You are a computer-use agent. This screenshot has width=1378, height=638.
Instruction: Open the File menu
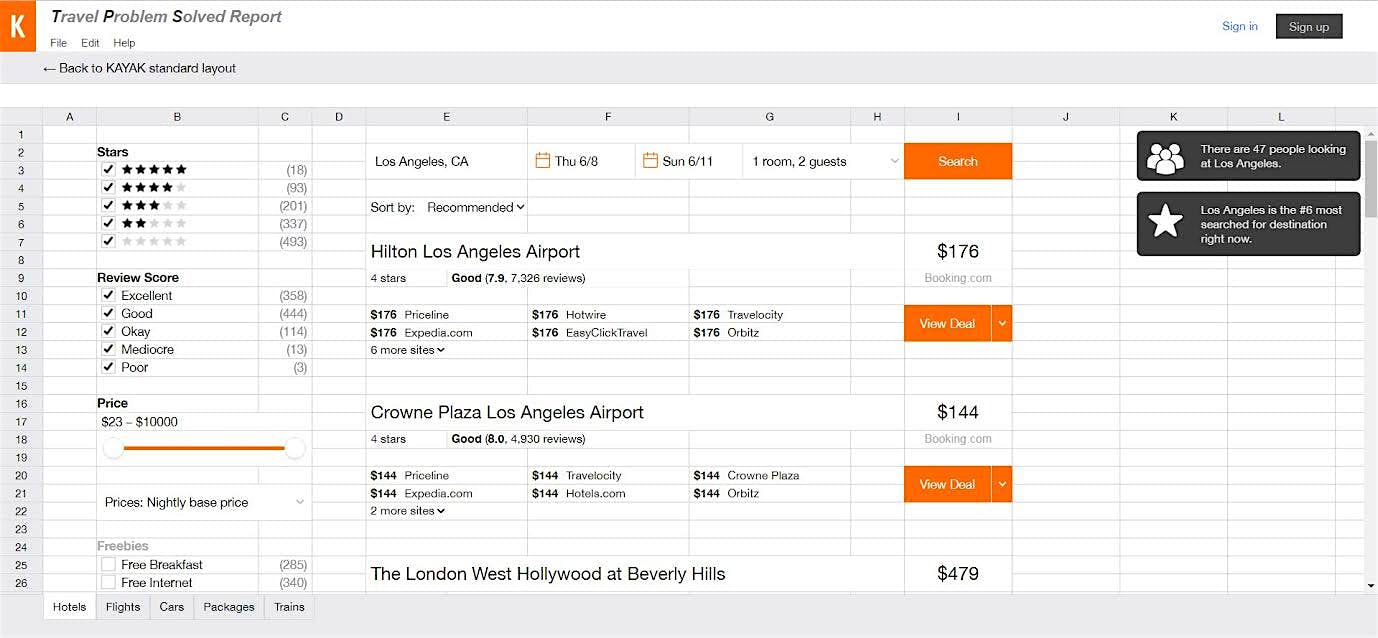(58, 43)
